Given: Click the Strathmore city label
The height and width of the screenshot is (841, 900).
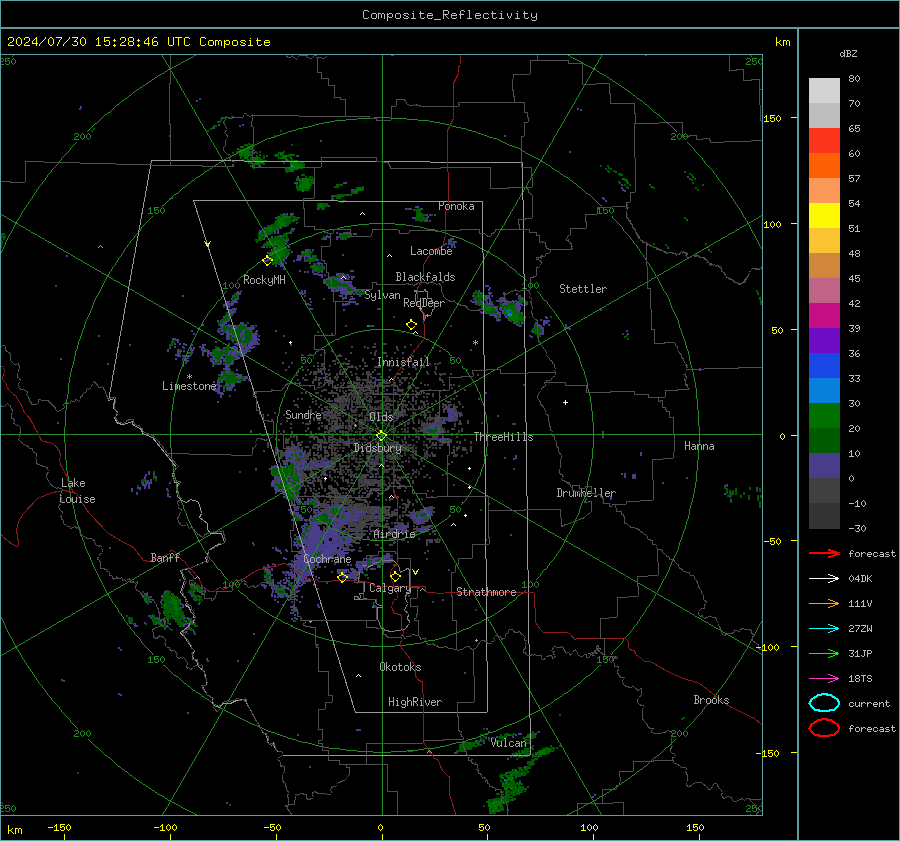Looking at the screenshot, I should (486, 592).
